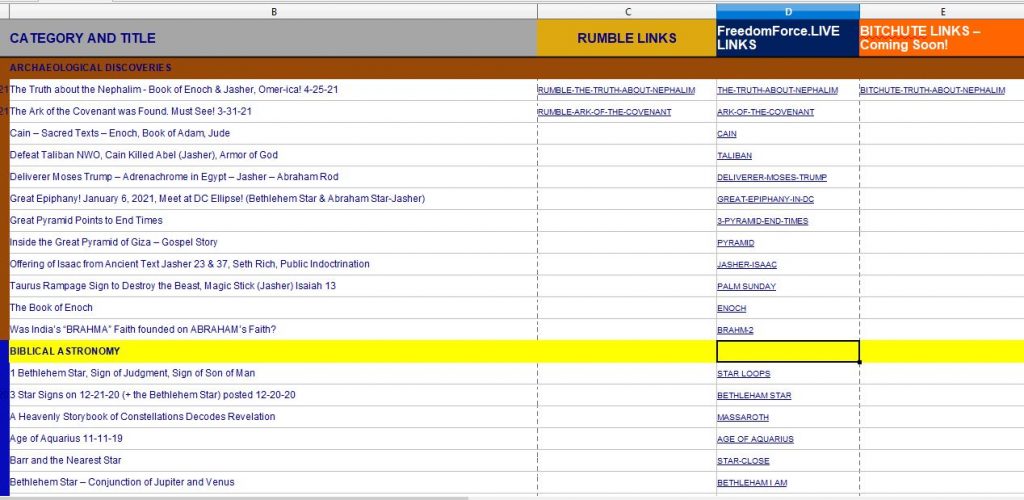Select 'Great Epiphany! January 6, 2021' cell

pyautogui.click(x=273, y=198)
